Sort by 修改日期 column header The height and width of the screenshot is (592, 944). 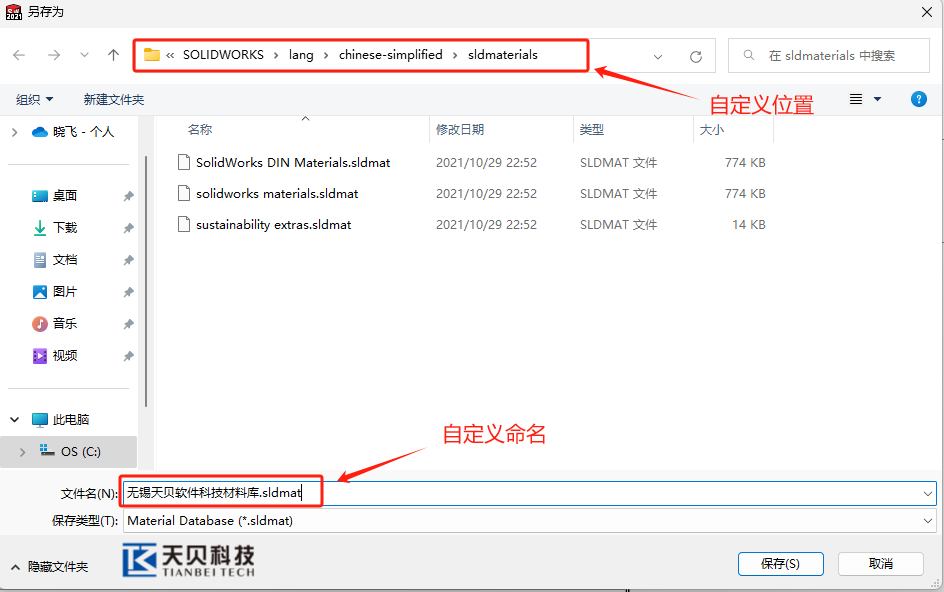[460, 129]
